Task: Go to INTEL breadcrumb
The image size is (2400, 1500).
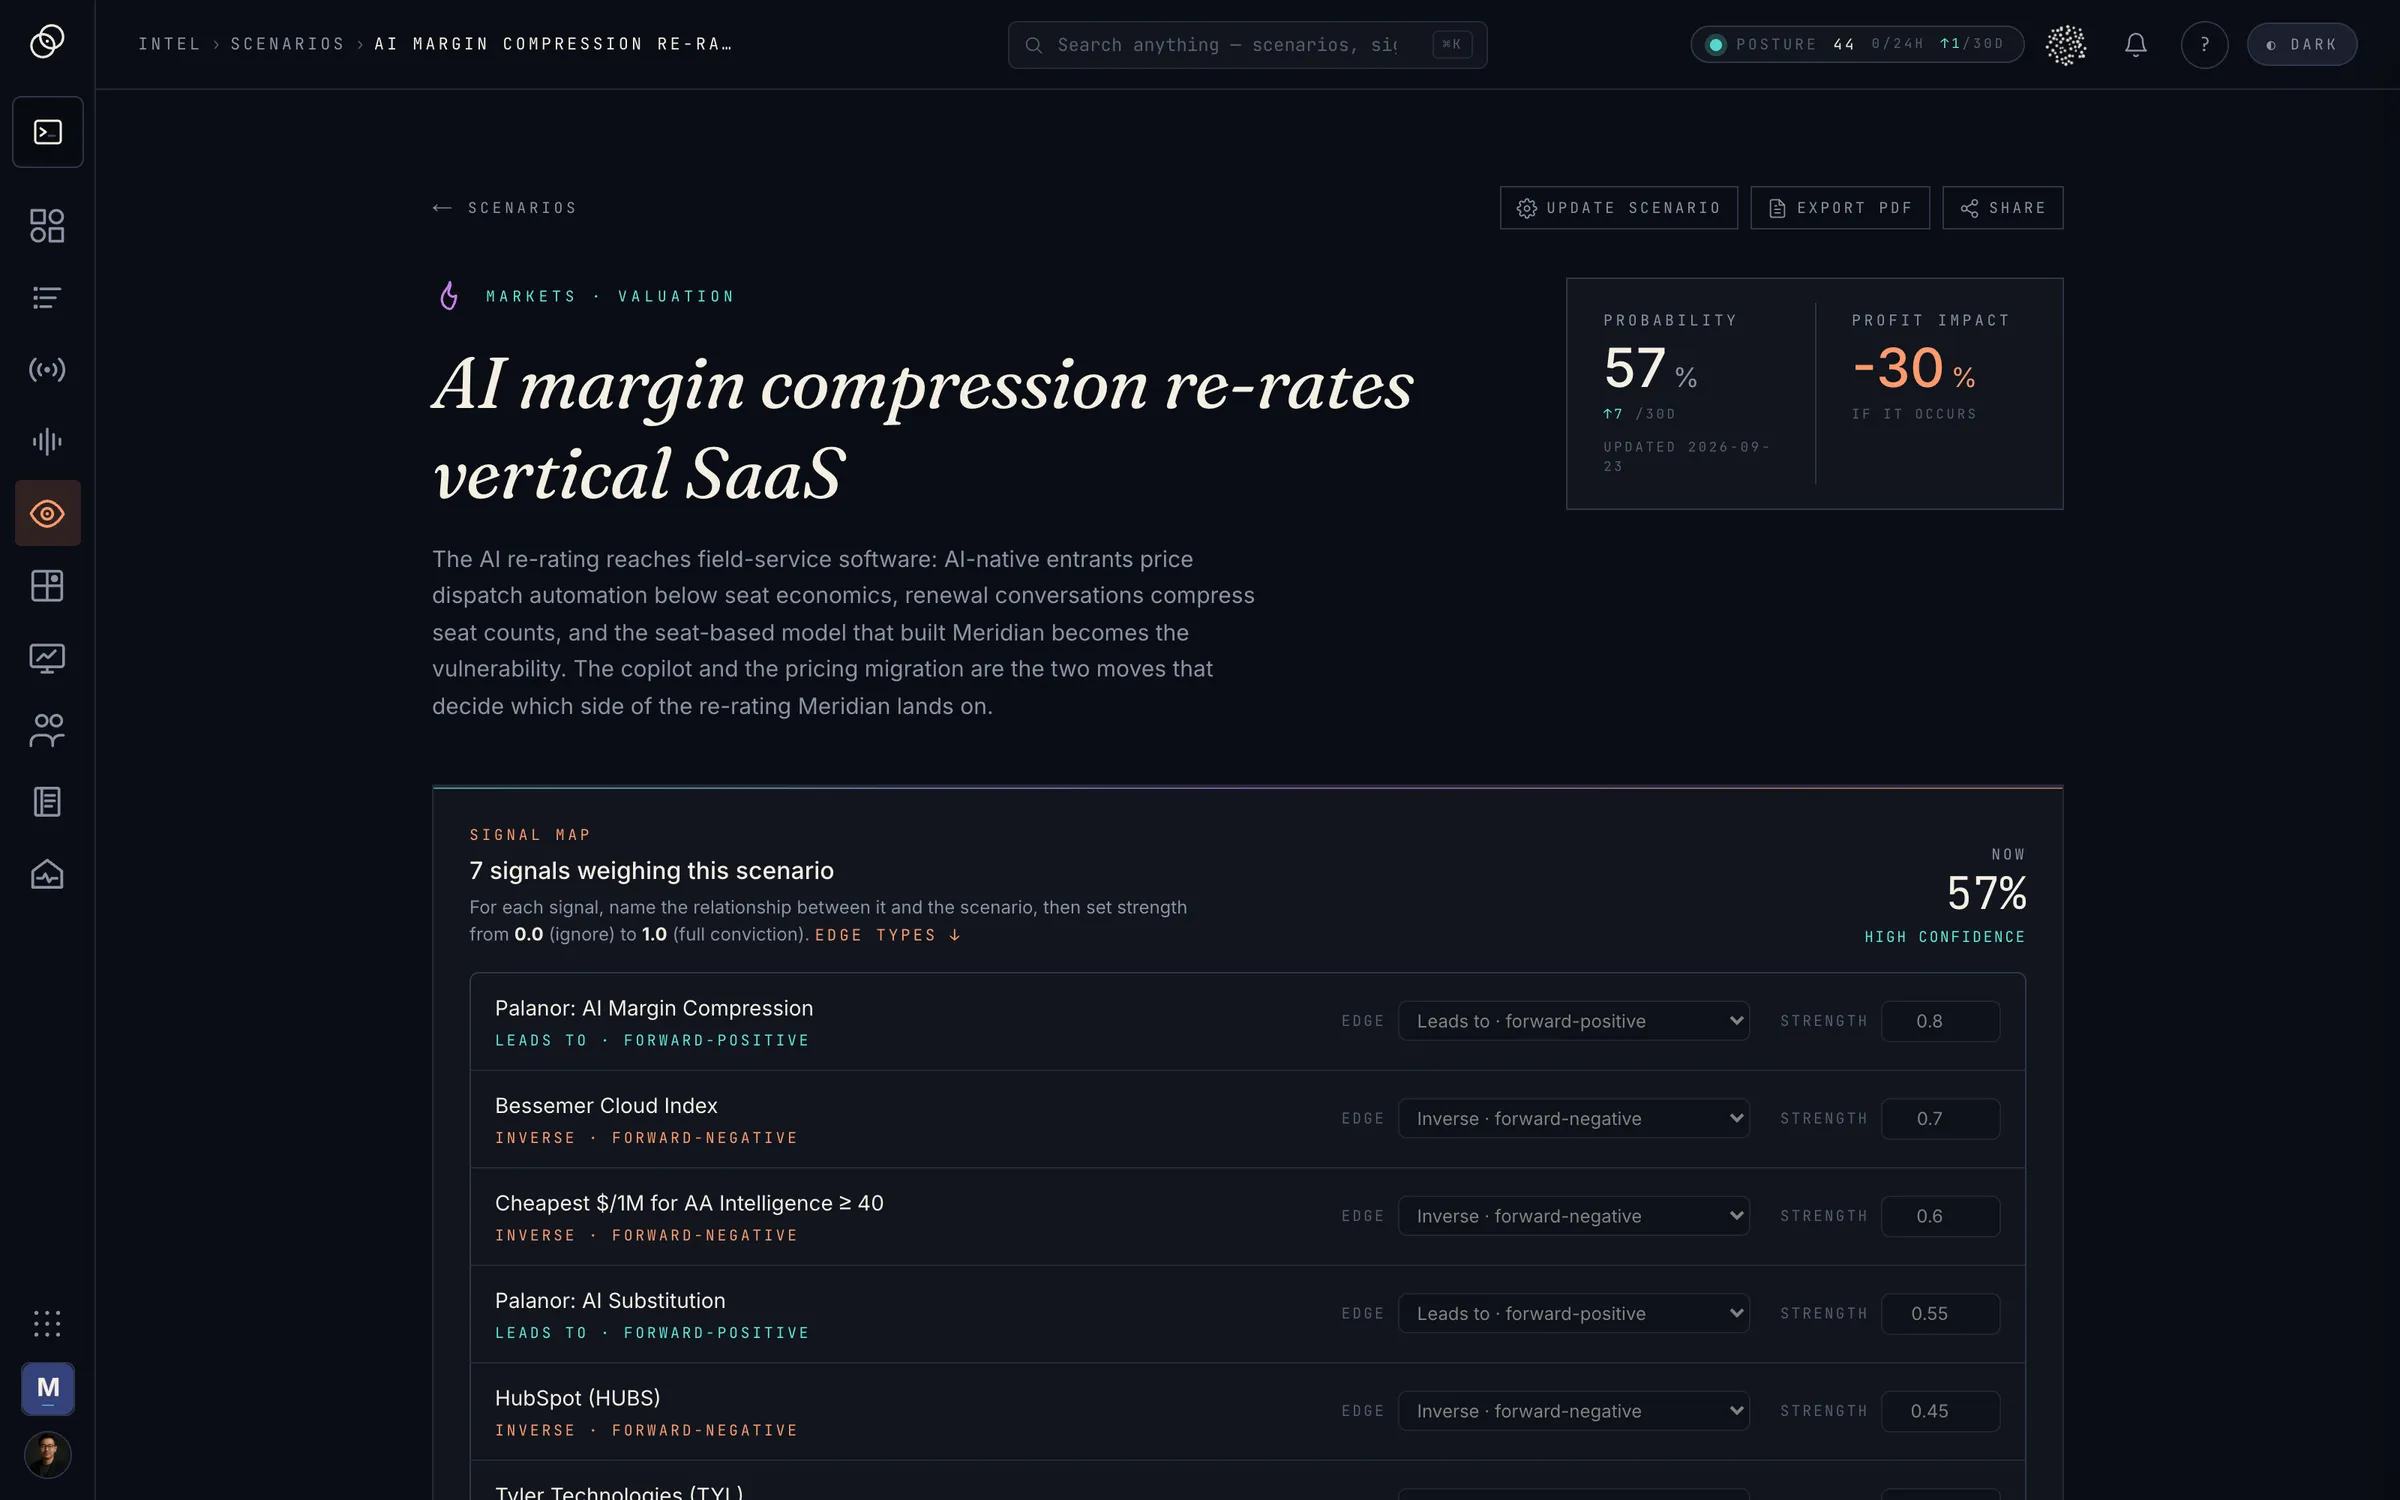Action: (x=169, y=44)
